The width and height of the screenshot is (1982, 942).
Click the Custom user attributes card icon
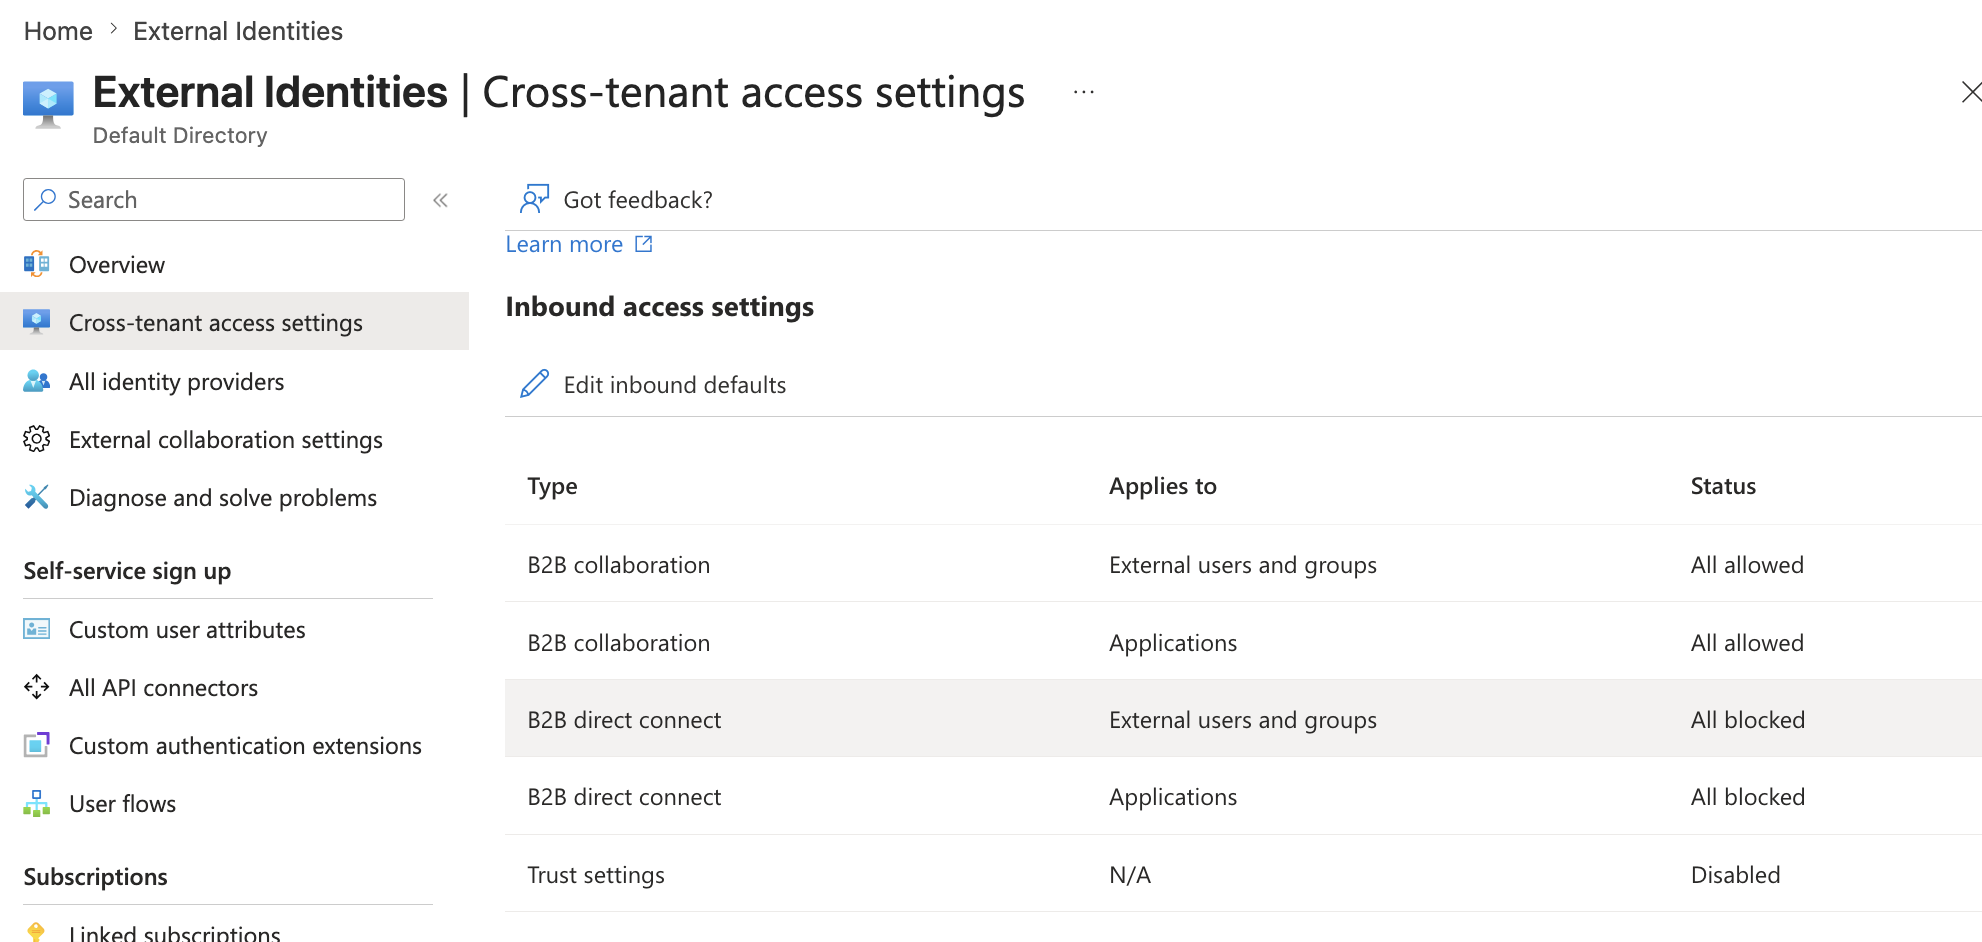click(37, 629)
